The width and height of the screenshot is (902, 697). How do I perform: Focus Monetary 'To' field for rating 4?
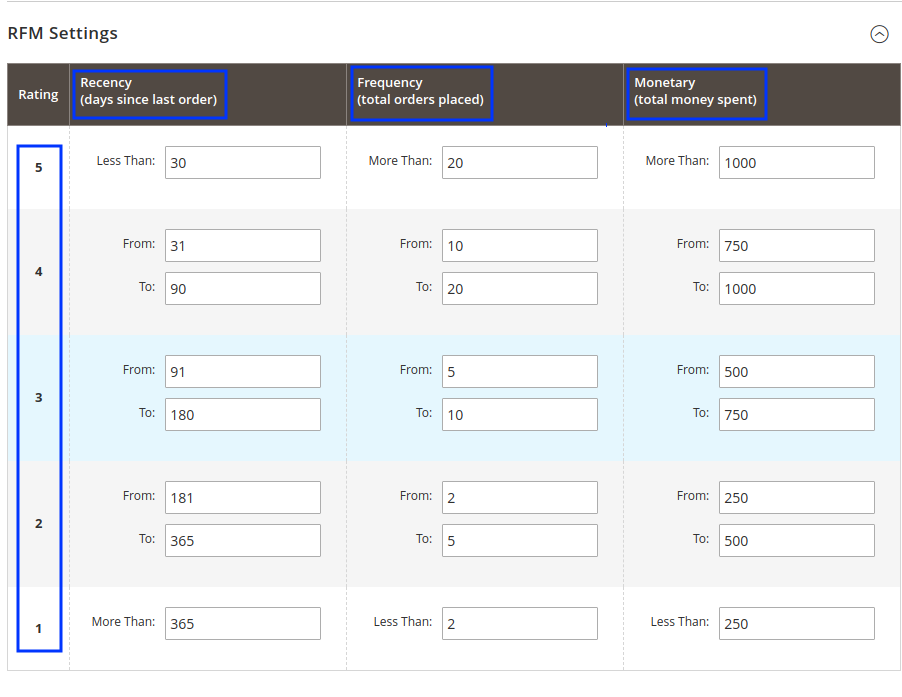(x=796, y=289)
